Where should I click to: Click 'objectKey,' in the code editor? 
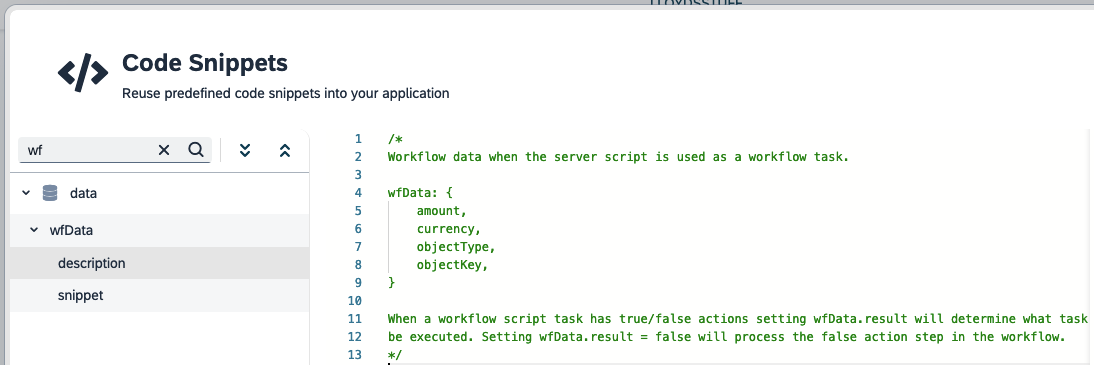pyautogui.click(x=453, y=265)
